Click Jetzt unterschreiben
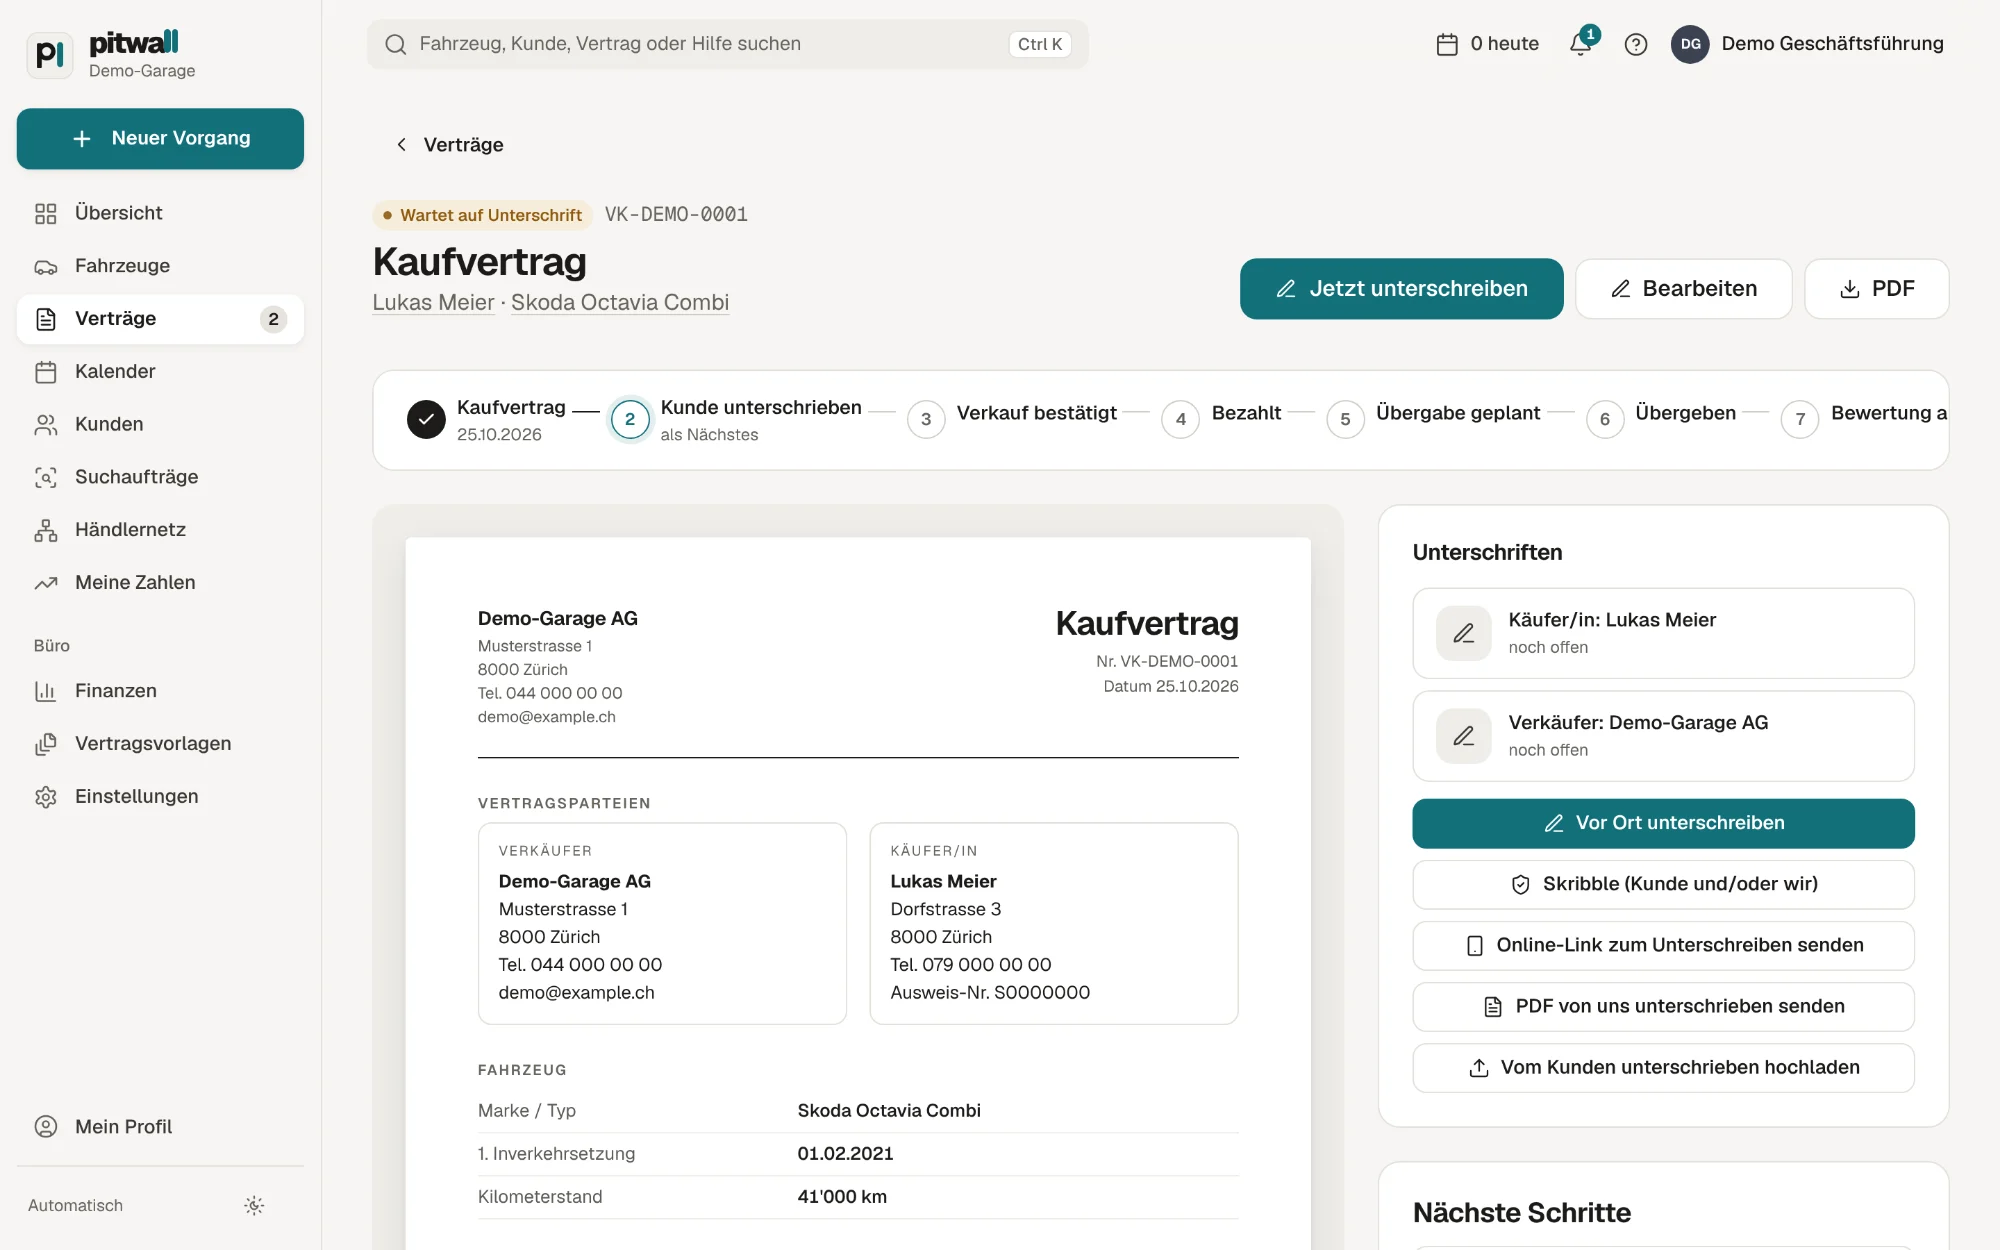The image size is (2000, 1250). click(1401, 289)
